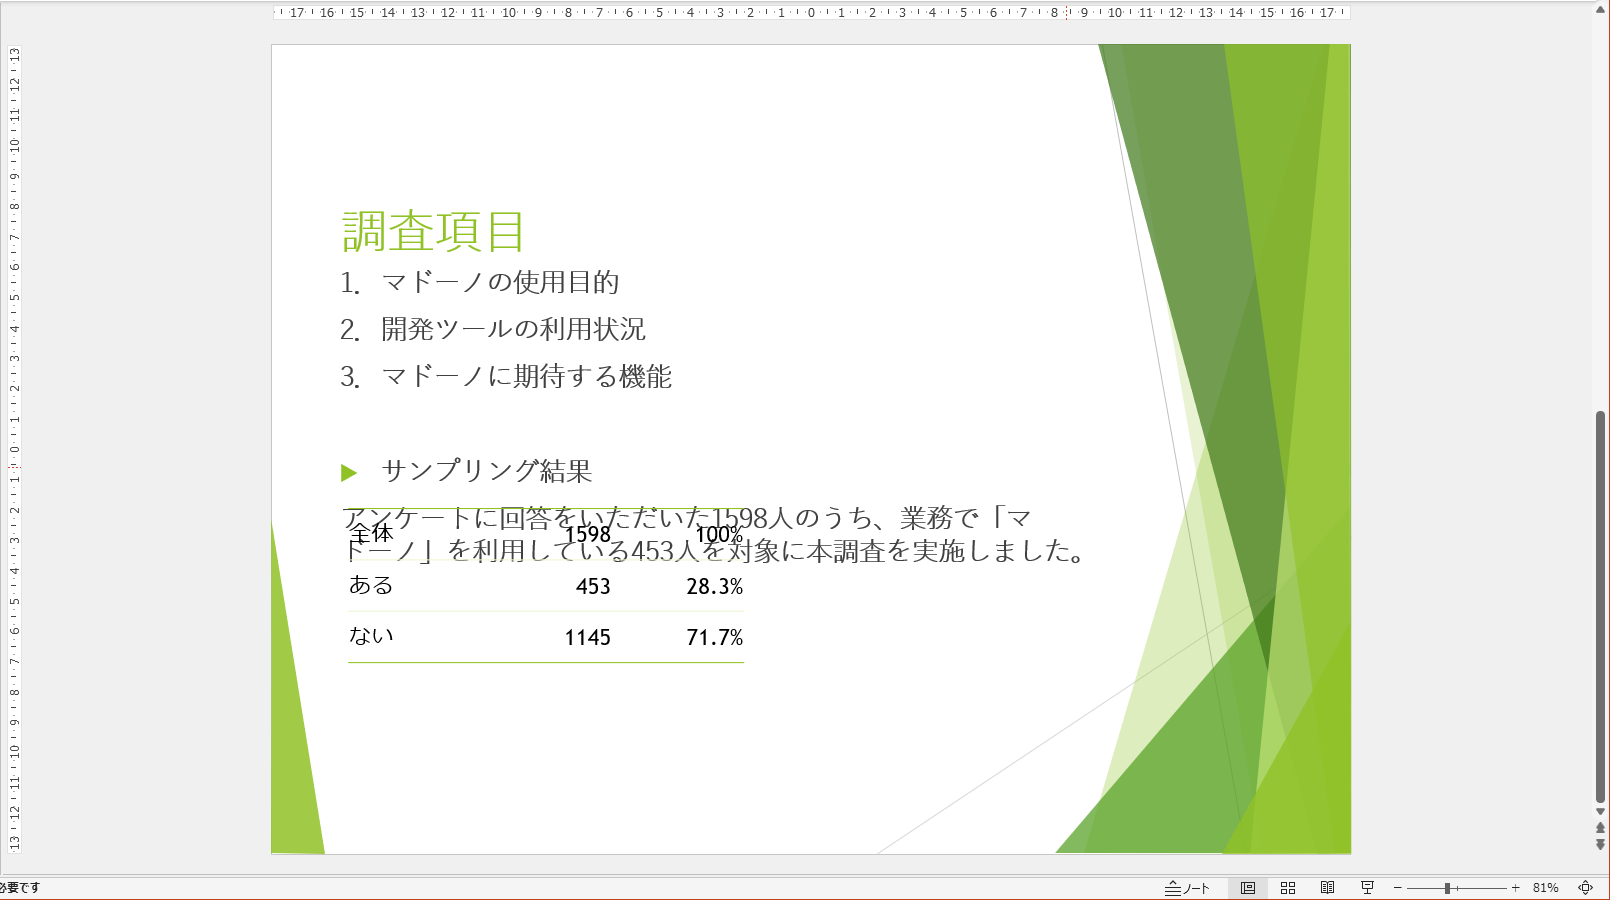Click the table cell 453
Viewport: 1610px width, 900px height.
point(593,587)
